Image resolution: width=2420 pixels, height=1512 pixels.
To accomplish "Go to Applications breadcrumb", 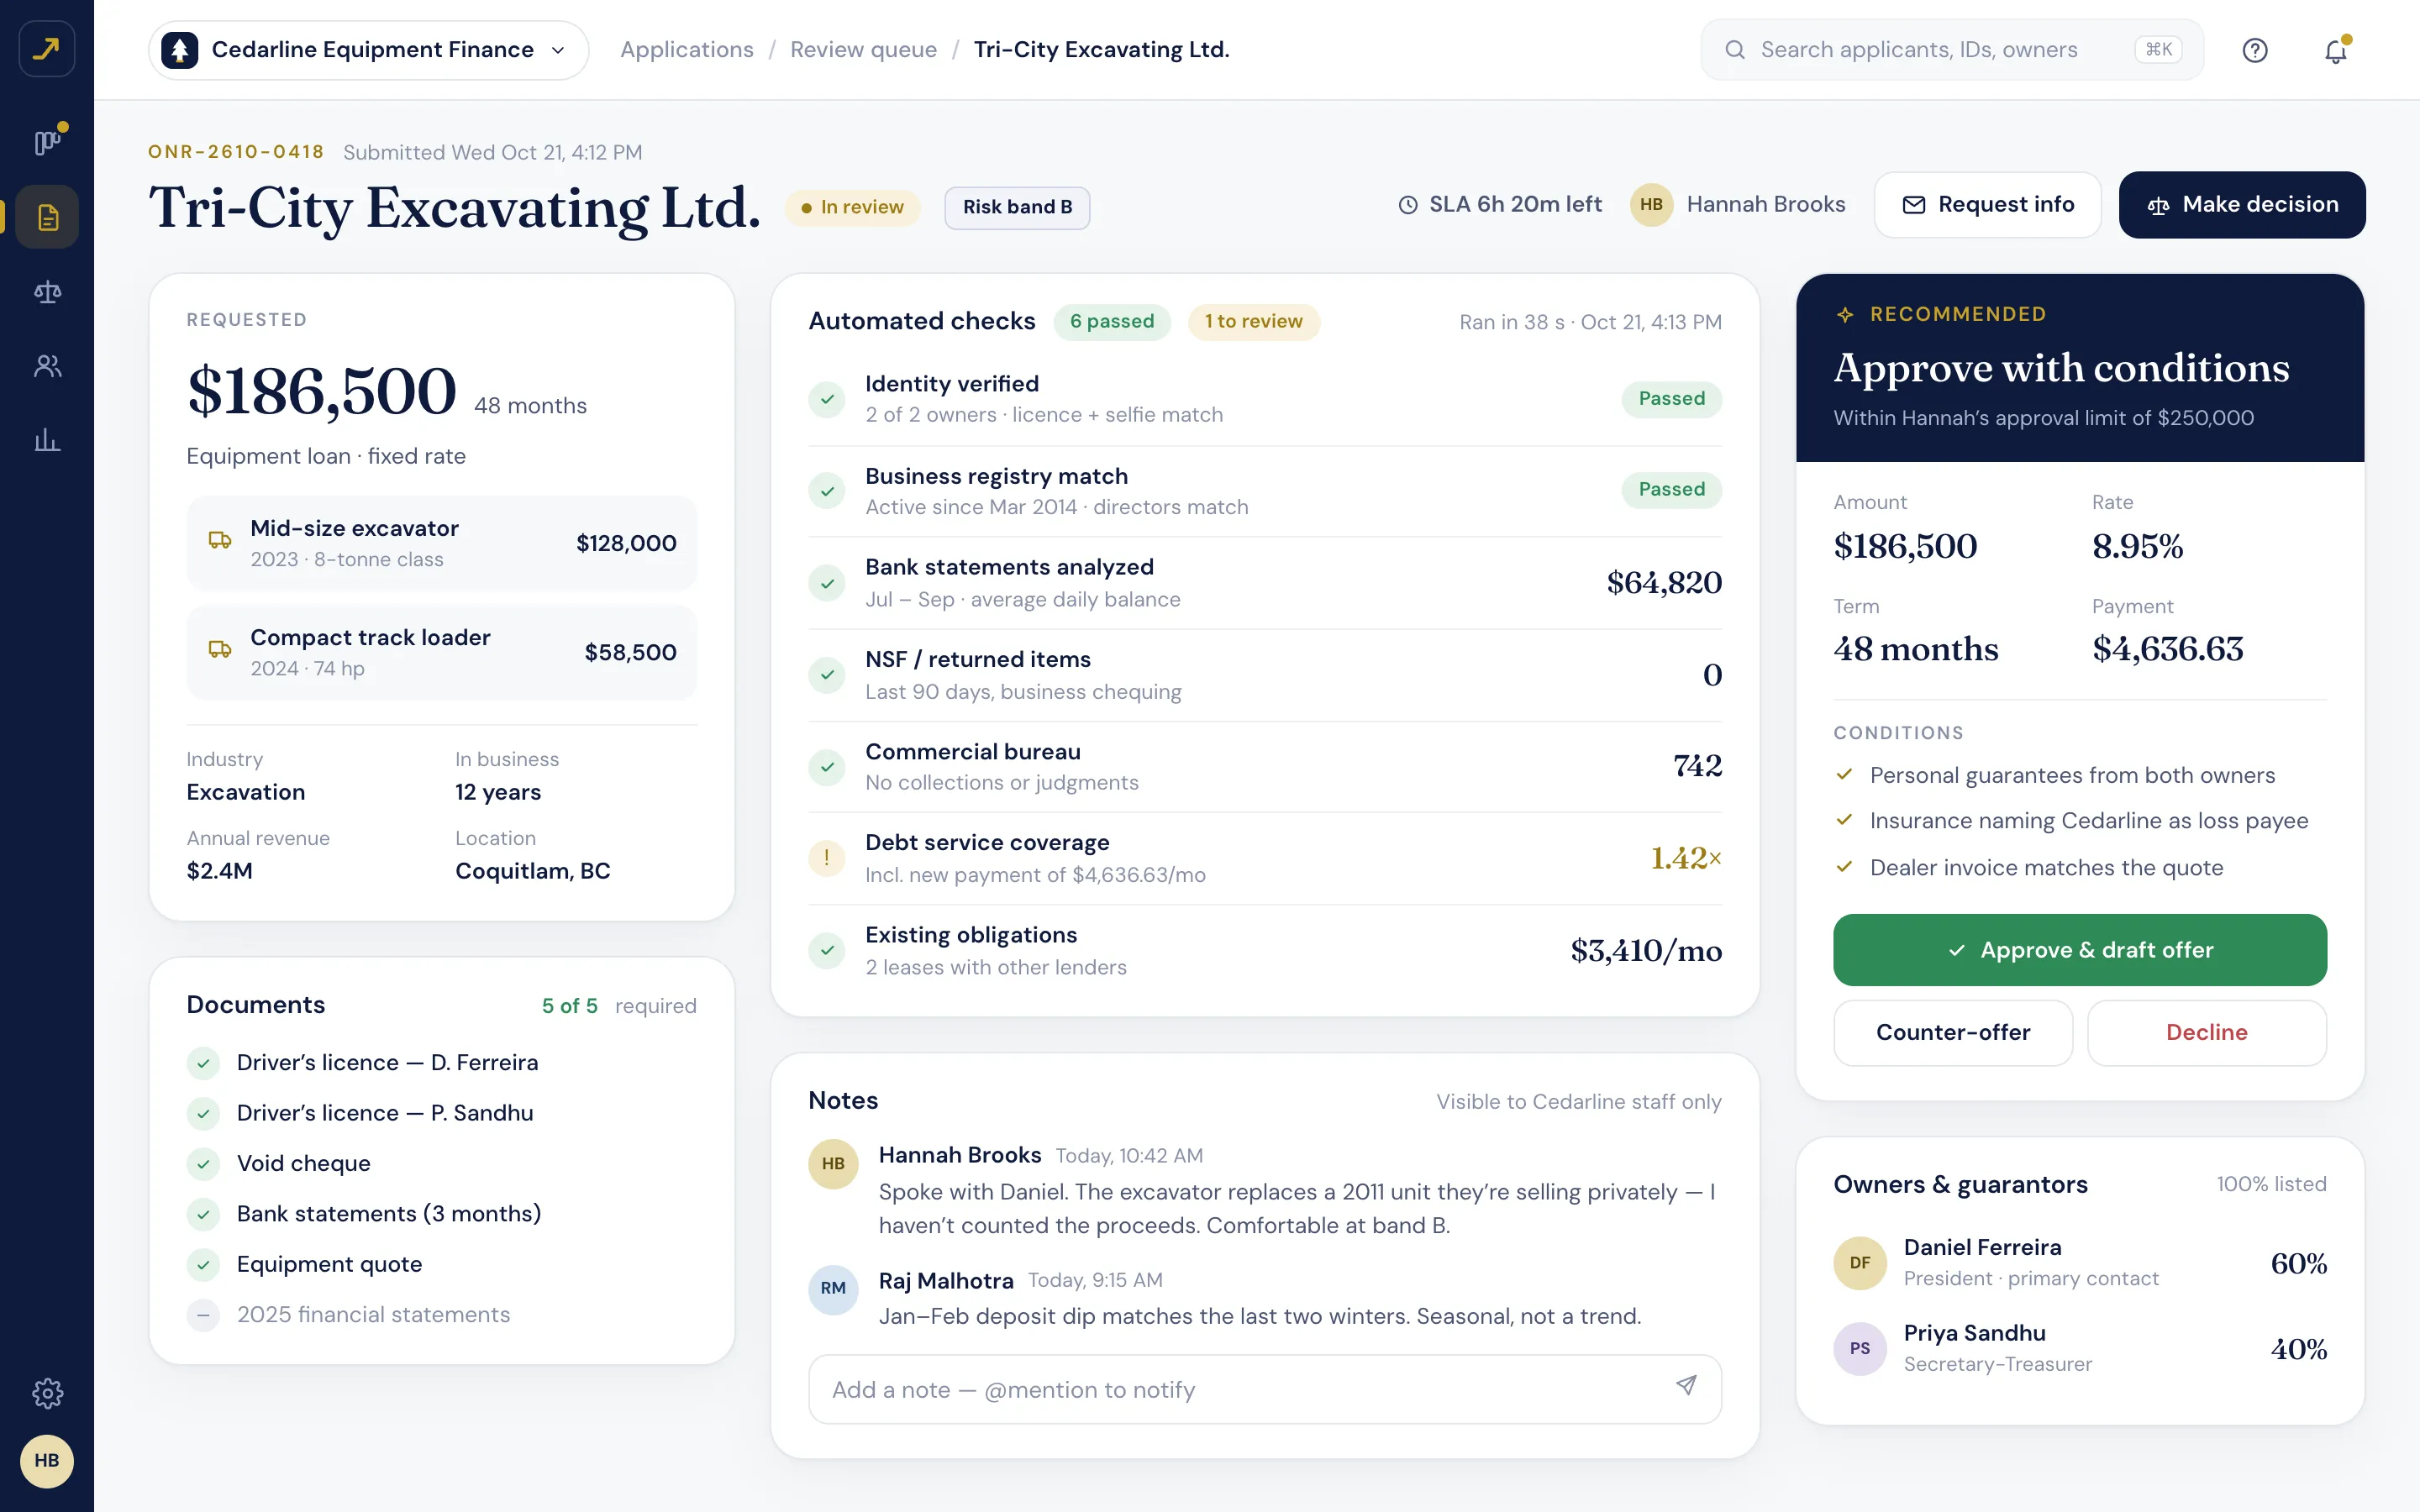I will 686,50.
